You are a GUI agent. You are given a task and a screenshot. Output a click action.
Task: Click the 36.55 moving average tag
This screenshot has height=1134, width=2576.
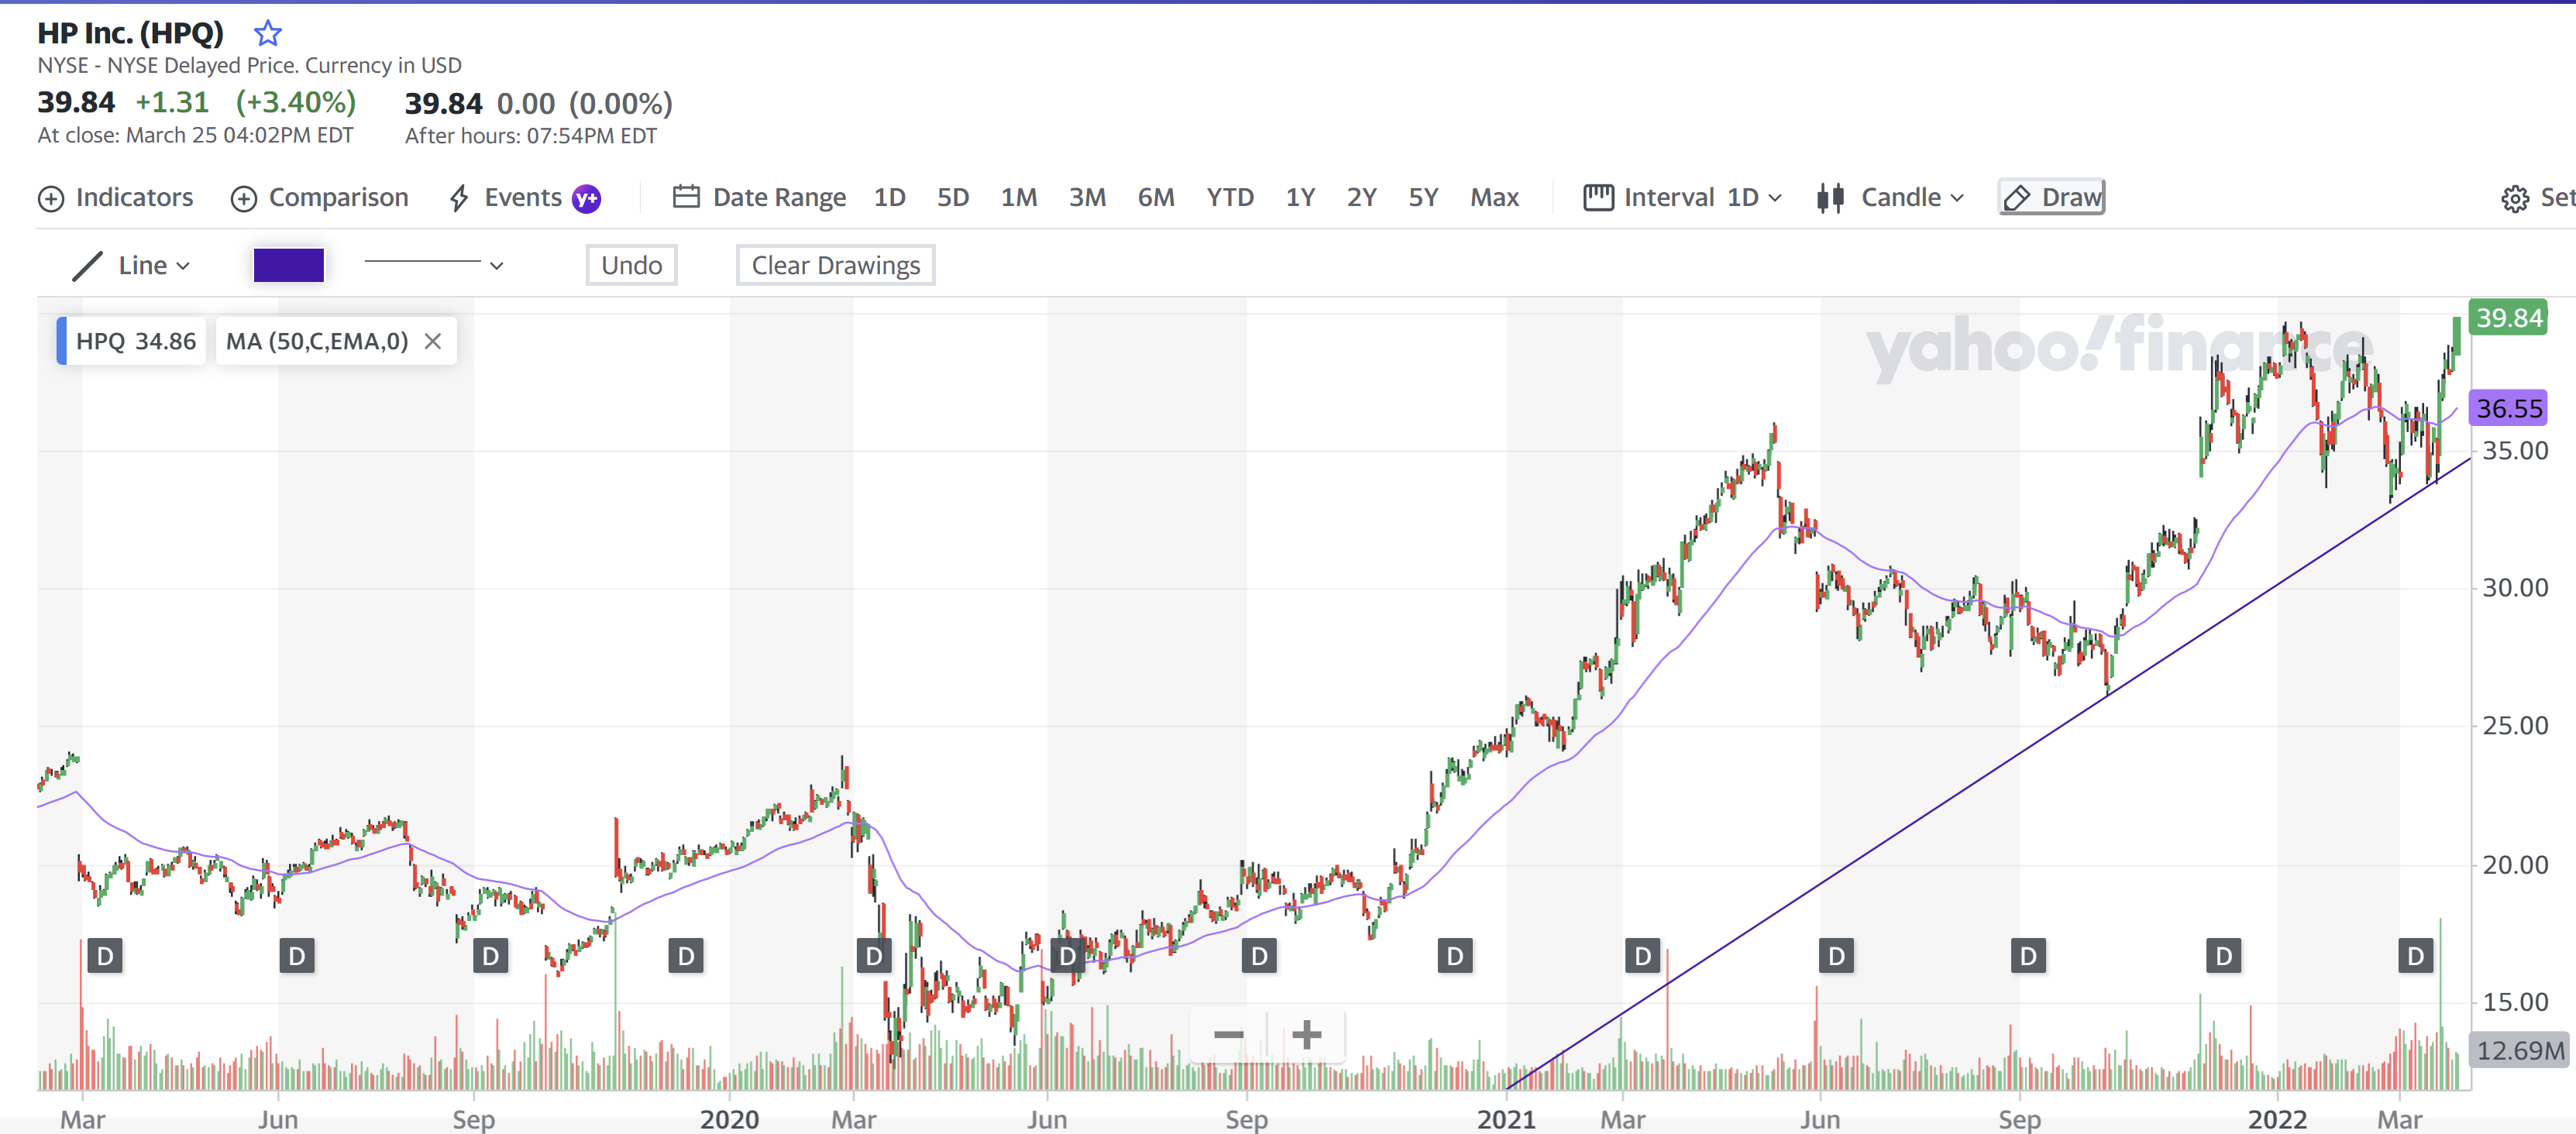(x=2508, y=408)
